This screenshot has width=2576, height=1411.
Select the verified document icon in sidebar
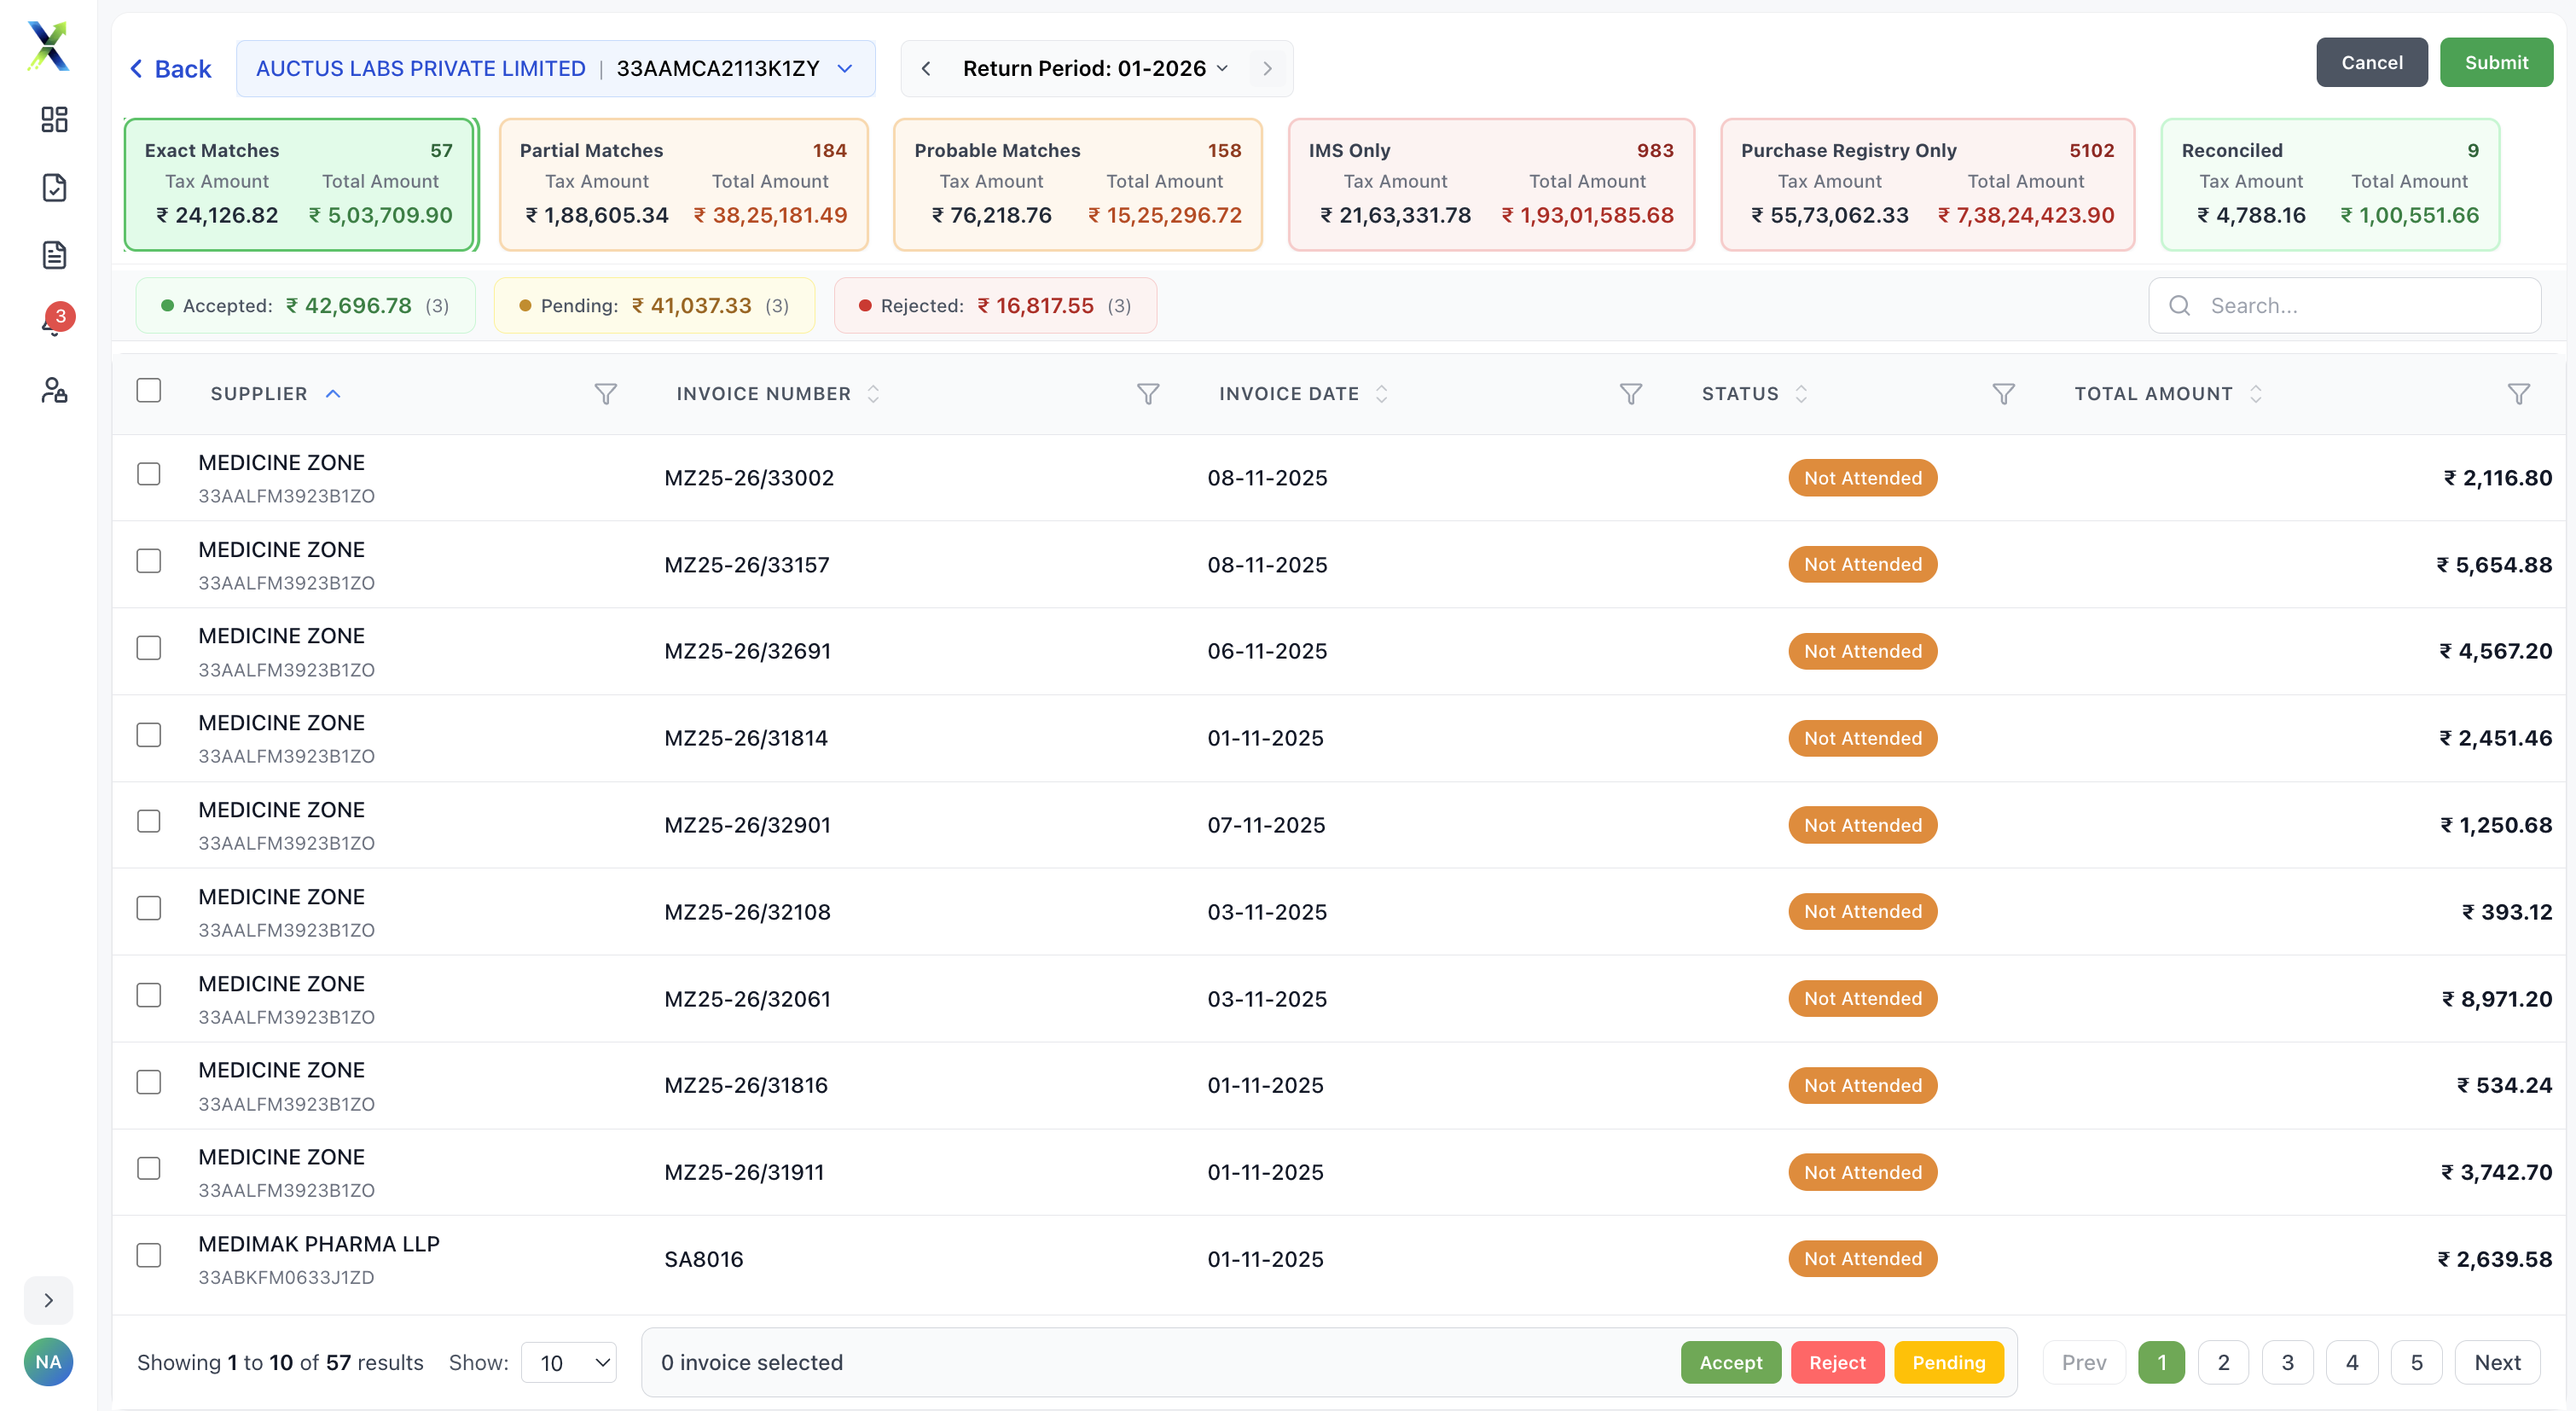point(54,188)
